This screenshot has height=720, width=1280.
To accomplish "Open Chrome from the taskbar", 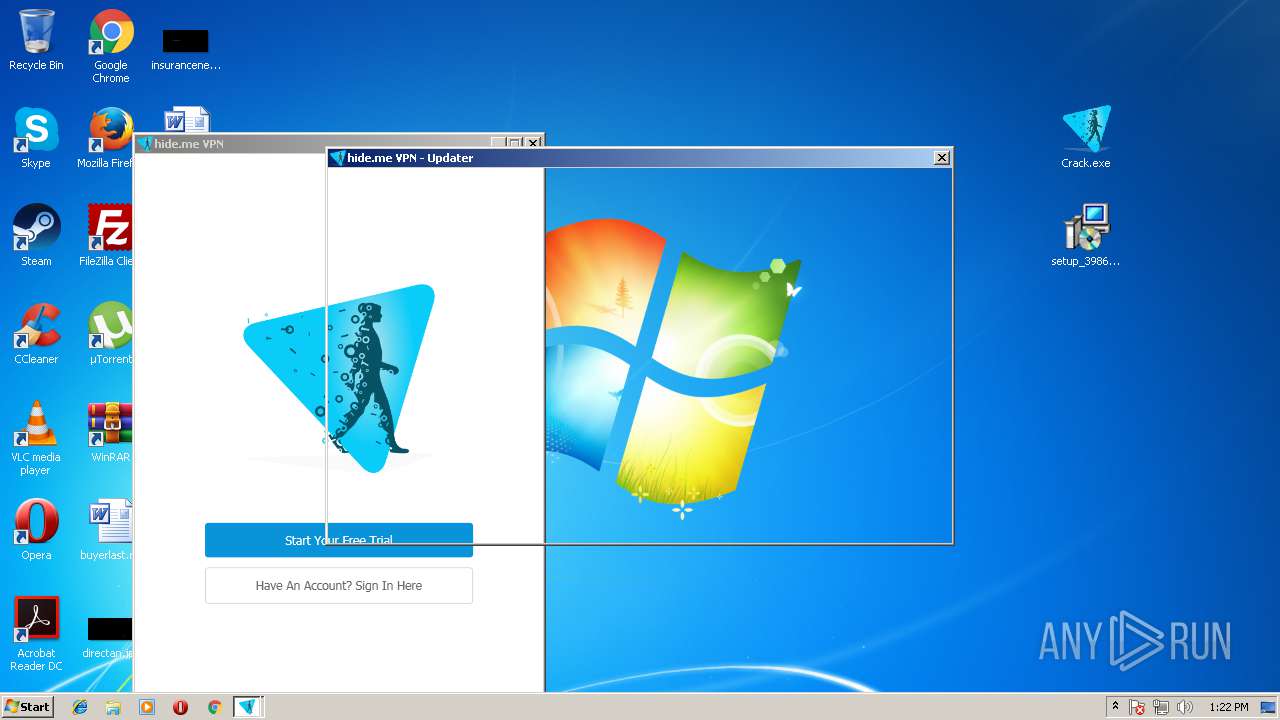I will click(x=214, y=707).
